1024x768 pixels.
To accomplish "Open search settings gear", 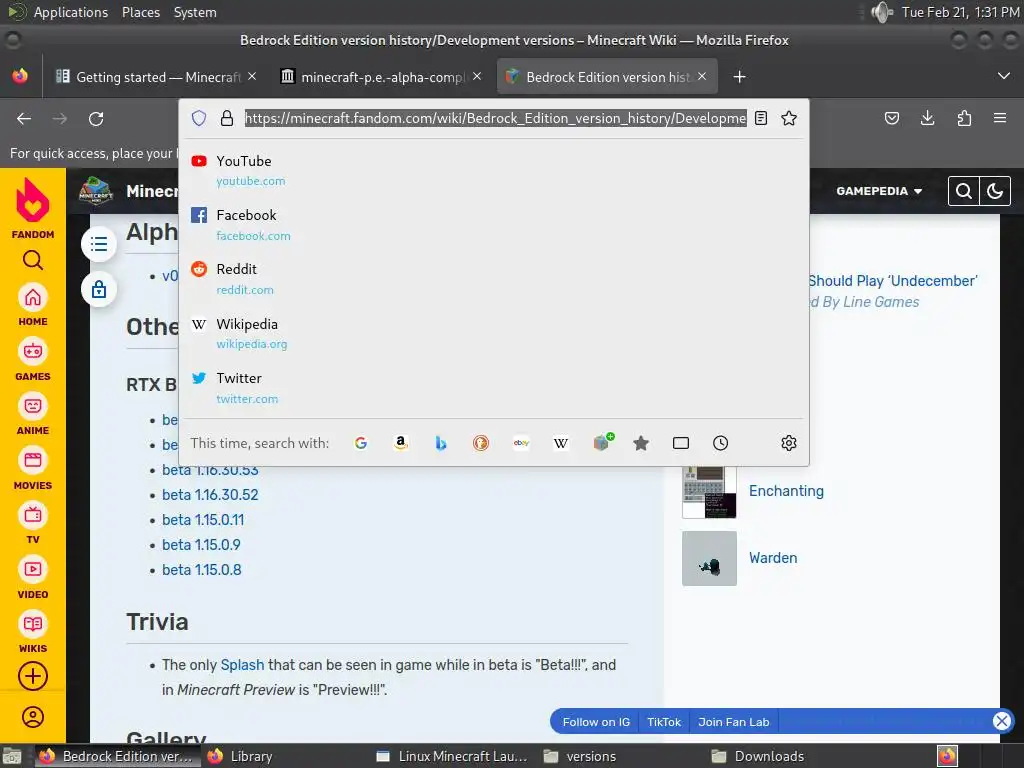I will (x=789, y=443).
